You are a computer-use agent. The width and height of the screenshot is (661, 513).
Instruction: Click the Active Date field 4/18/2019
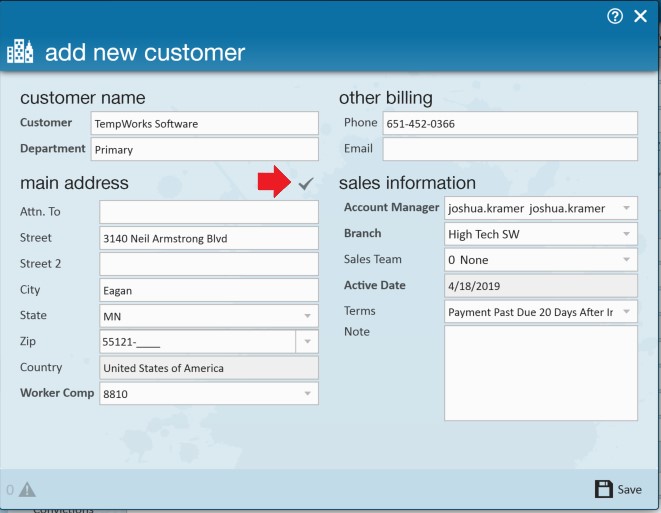541,286
